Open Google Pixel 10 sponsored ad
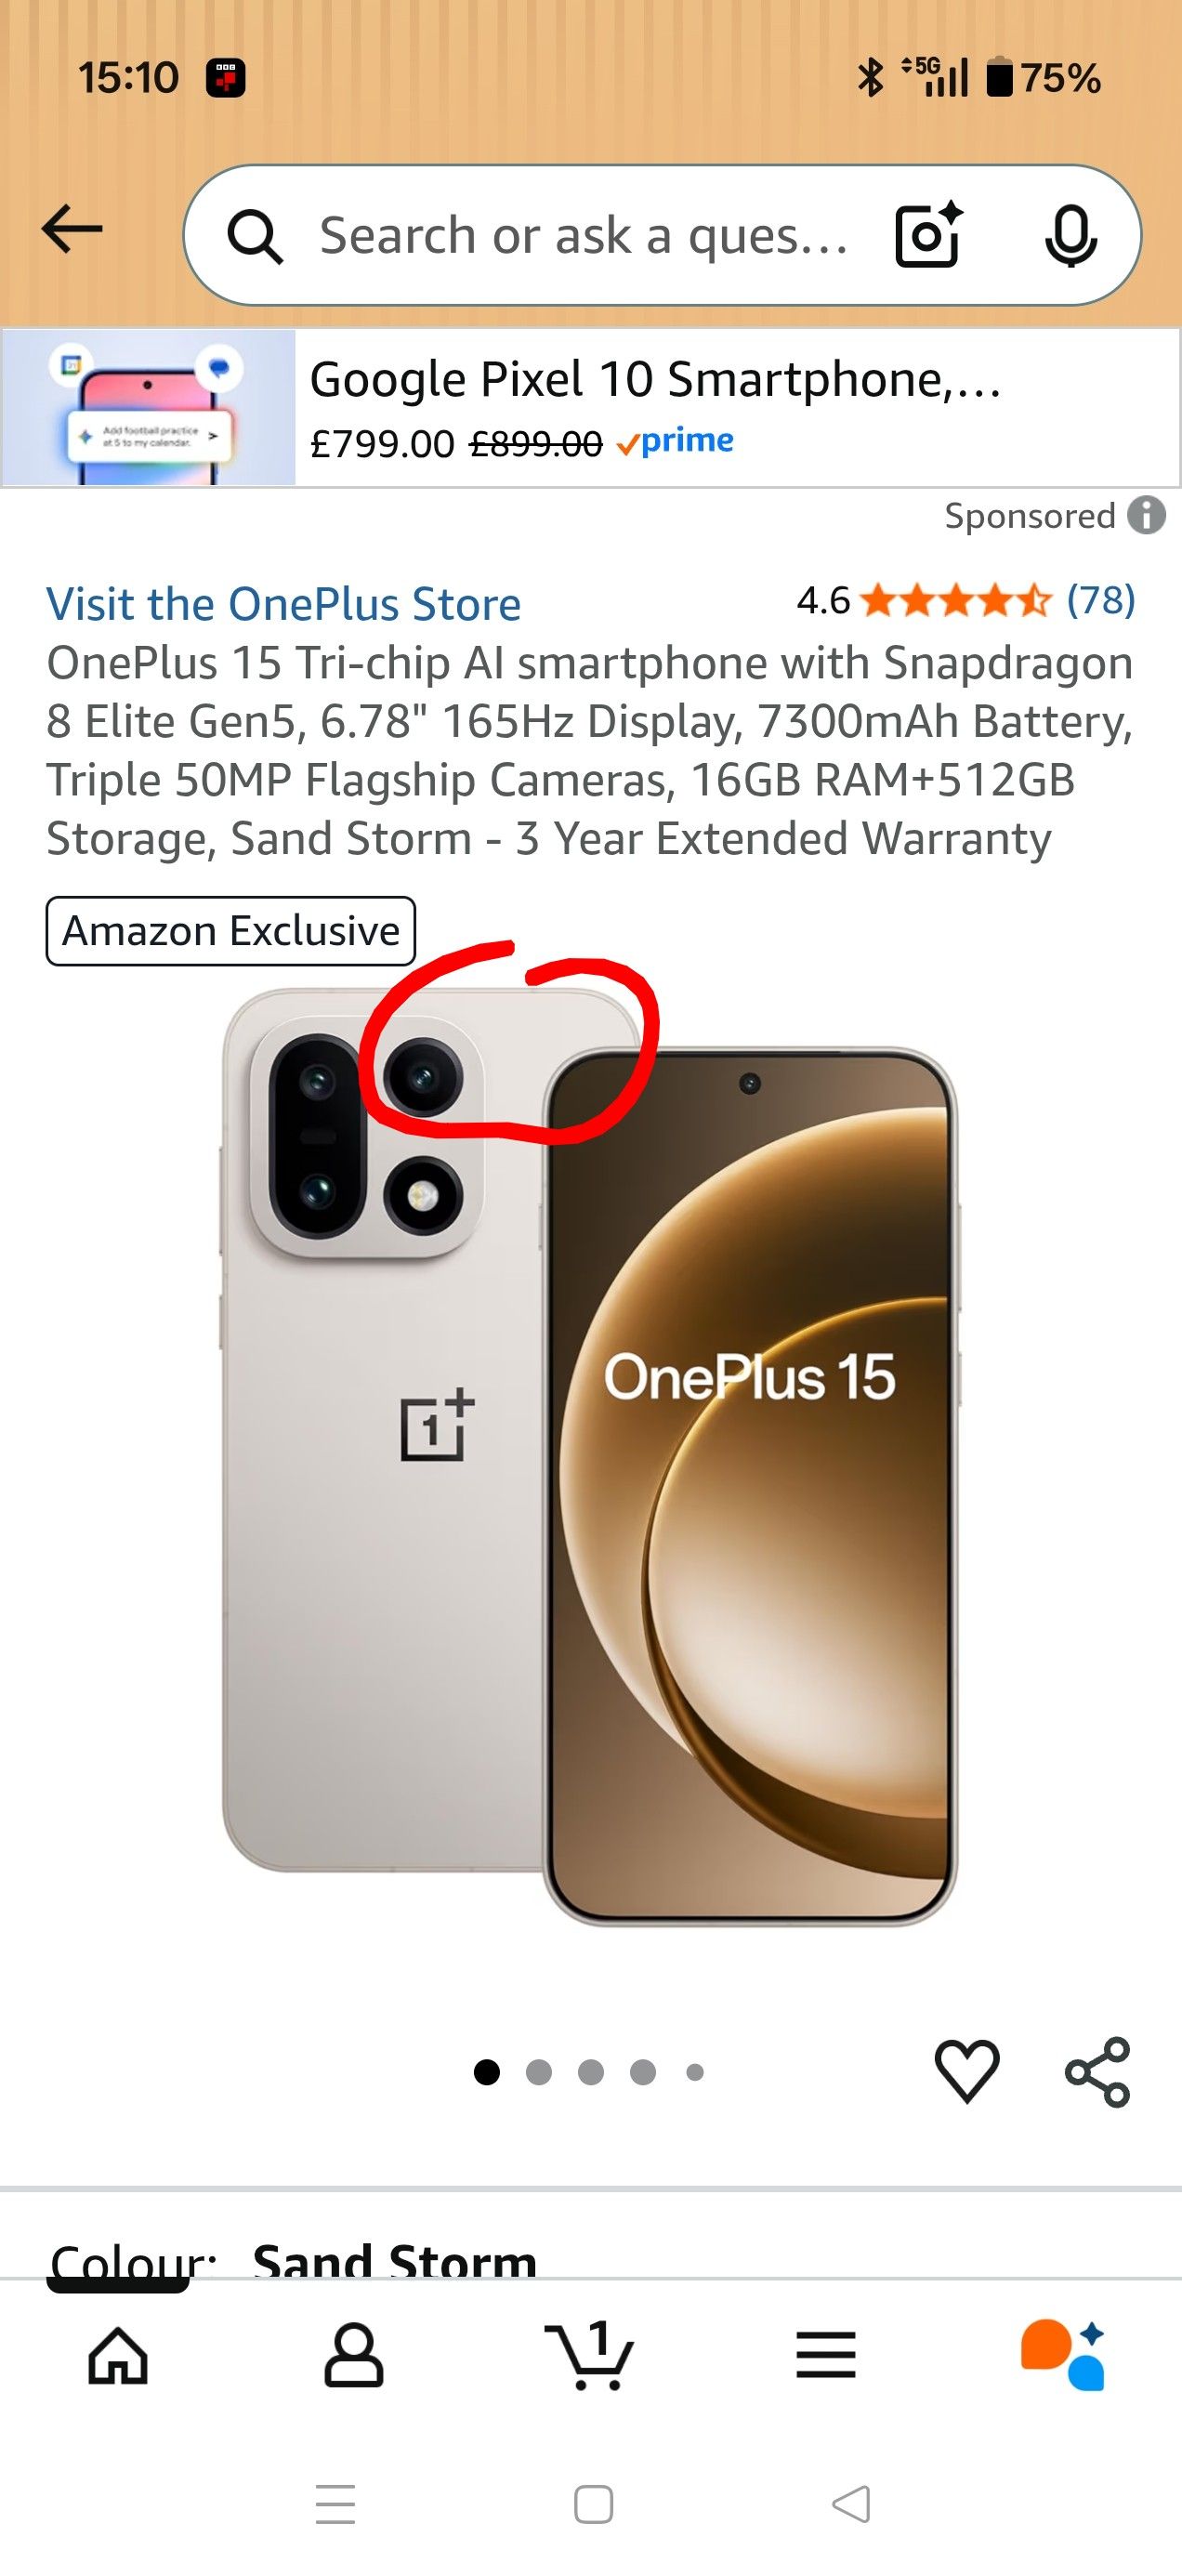Screen dimensions: 1182x2576 tap(590, 407)
